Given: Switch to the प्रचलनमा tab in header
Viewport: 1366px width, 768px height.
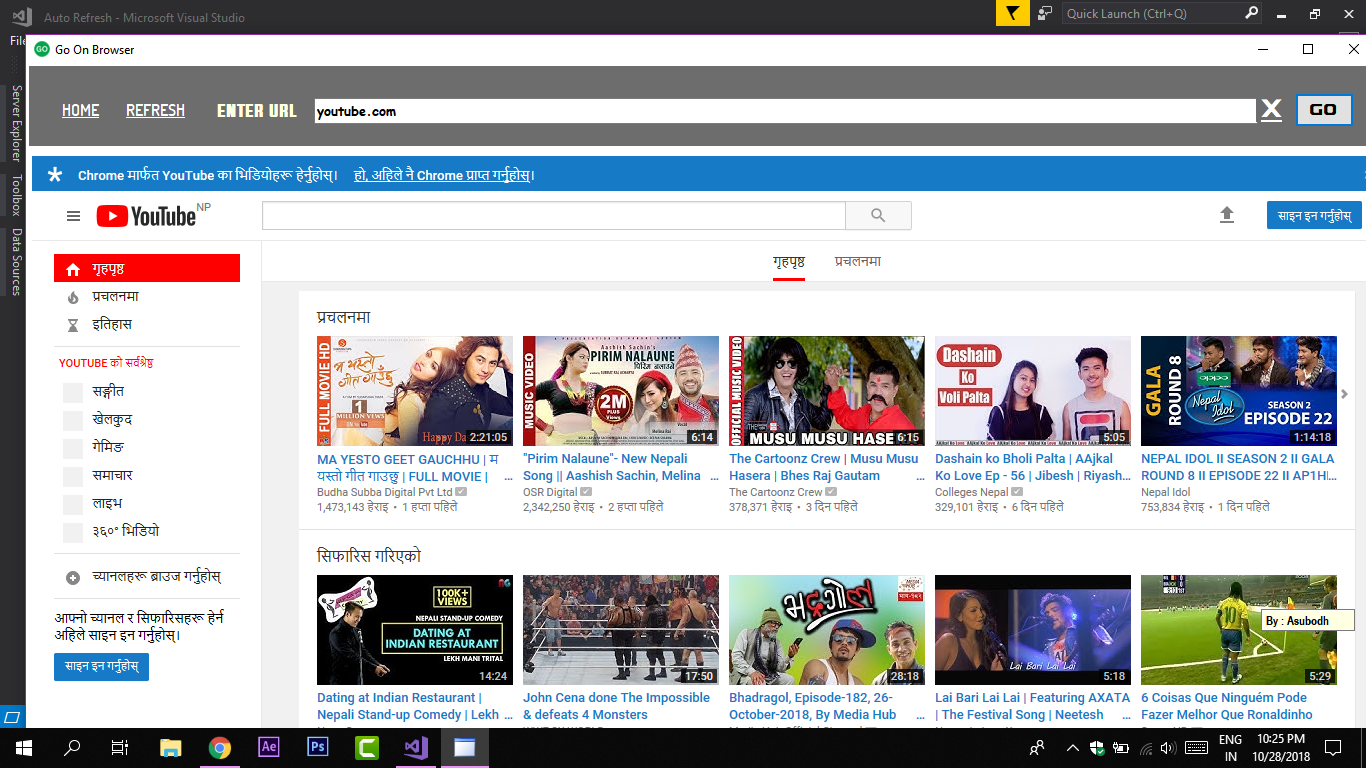Looking at the screenshot, I should 858,262.
